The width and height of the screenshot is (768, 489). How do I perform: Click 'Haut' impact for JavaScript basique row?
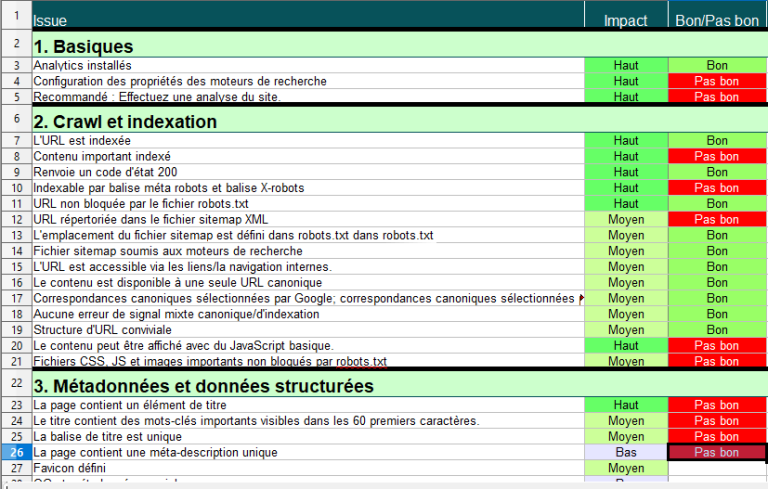click(x=626, y=345)
